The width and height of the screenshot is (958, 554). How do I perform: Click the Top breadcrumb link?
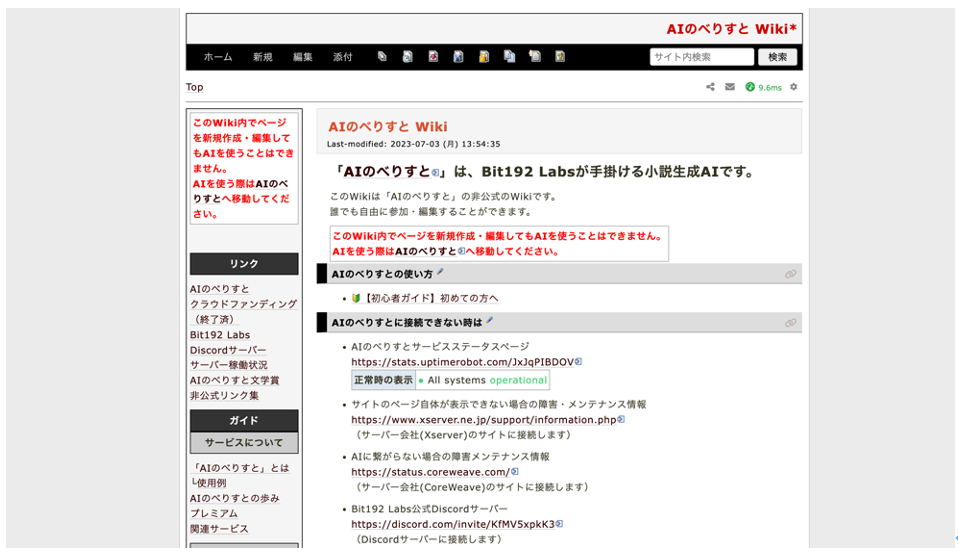(x=194, y=87)
